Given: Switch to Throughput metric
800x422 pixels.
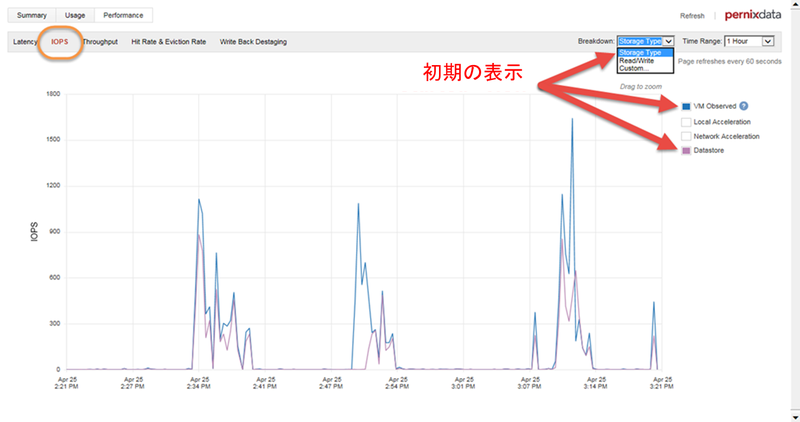Looking at the screenshot, I should pos(100,42).
